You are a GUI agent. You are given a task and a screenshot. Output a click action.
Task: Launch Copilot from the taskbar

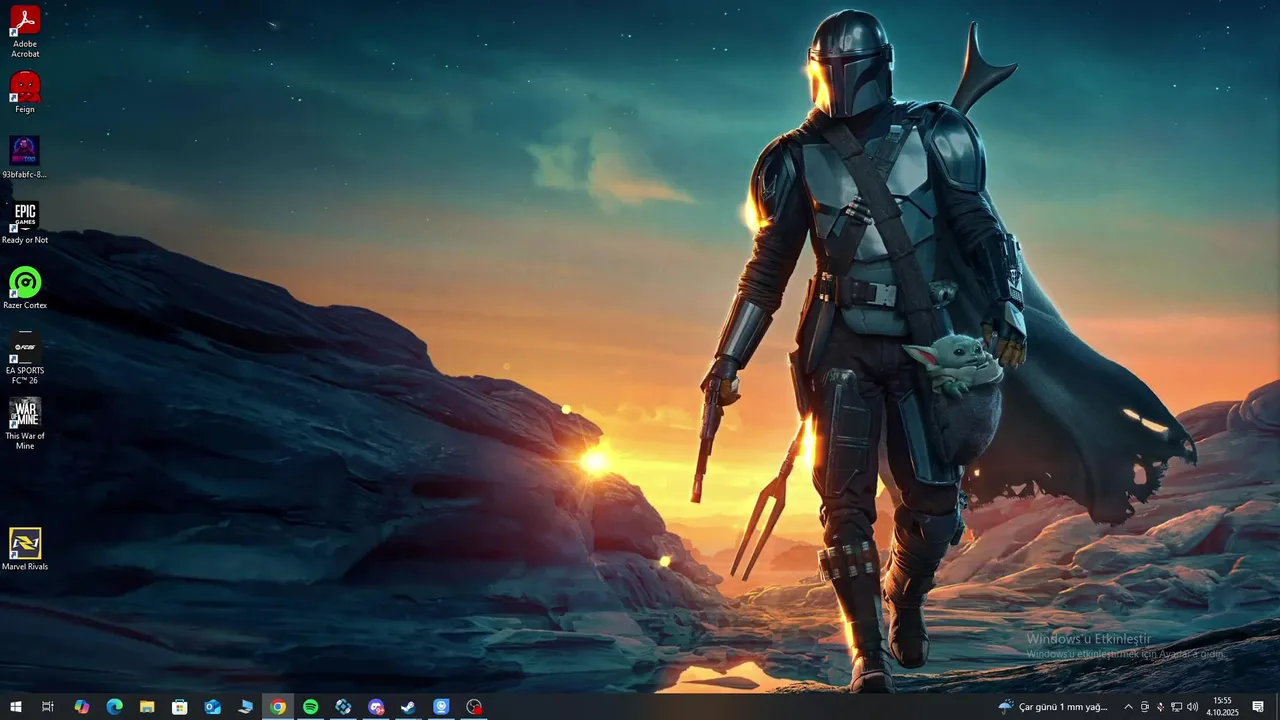tap(82, 707)
